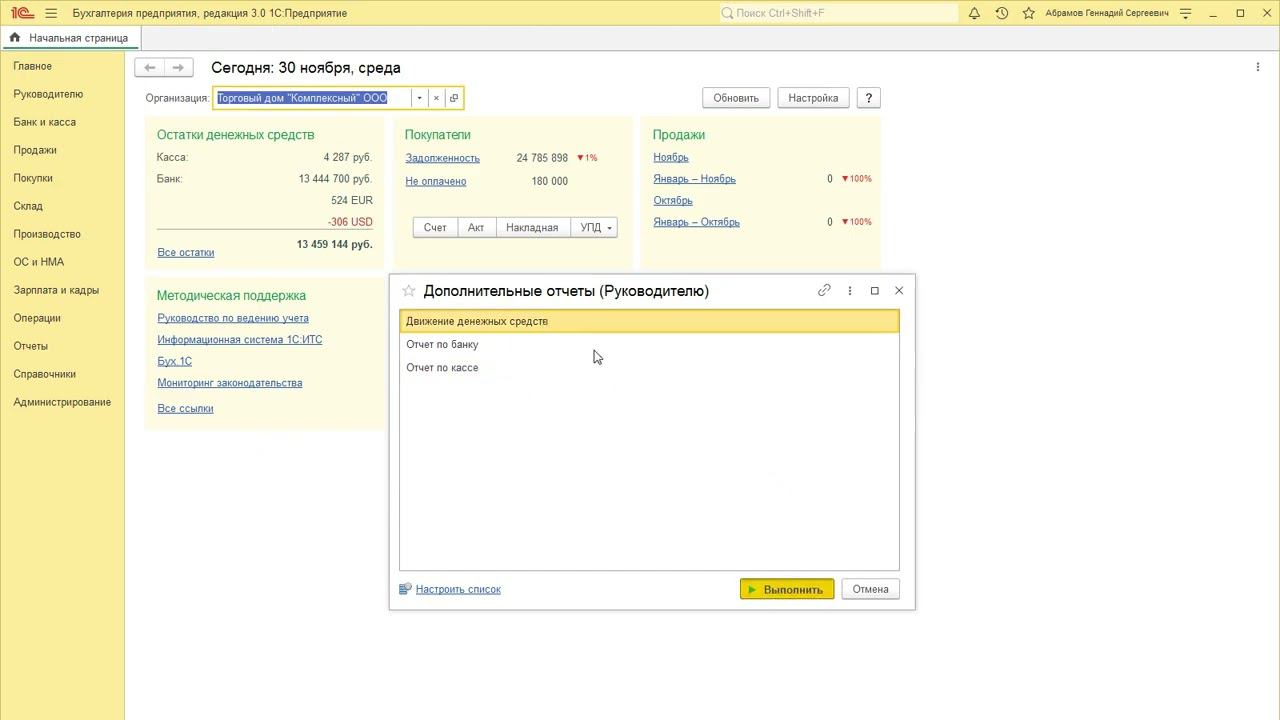
Task: Open the Отчеты section
Action: (31, 346)
